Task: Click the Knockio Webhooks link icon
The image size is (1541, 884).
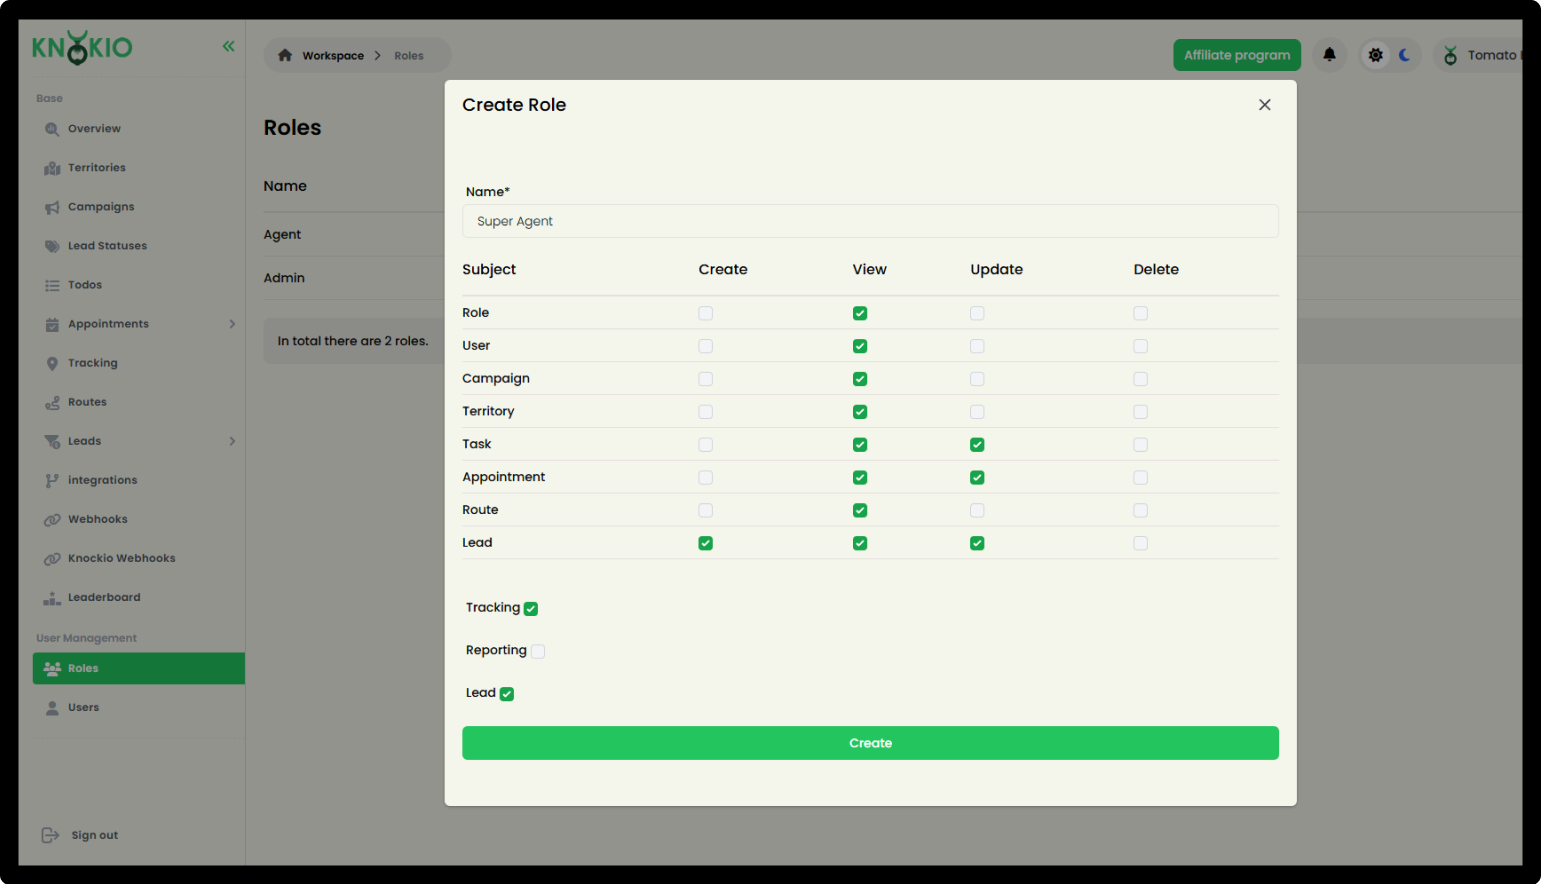Action: tap(52, 558)
